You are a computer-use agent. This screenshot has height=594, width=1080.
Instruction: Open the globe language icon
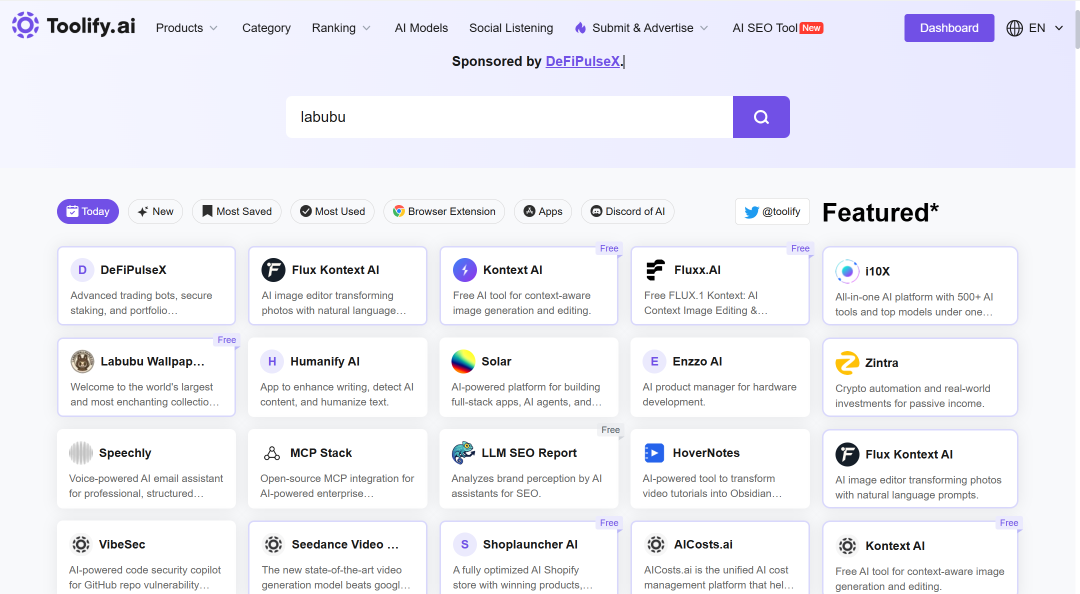click(1015, 28)
